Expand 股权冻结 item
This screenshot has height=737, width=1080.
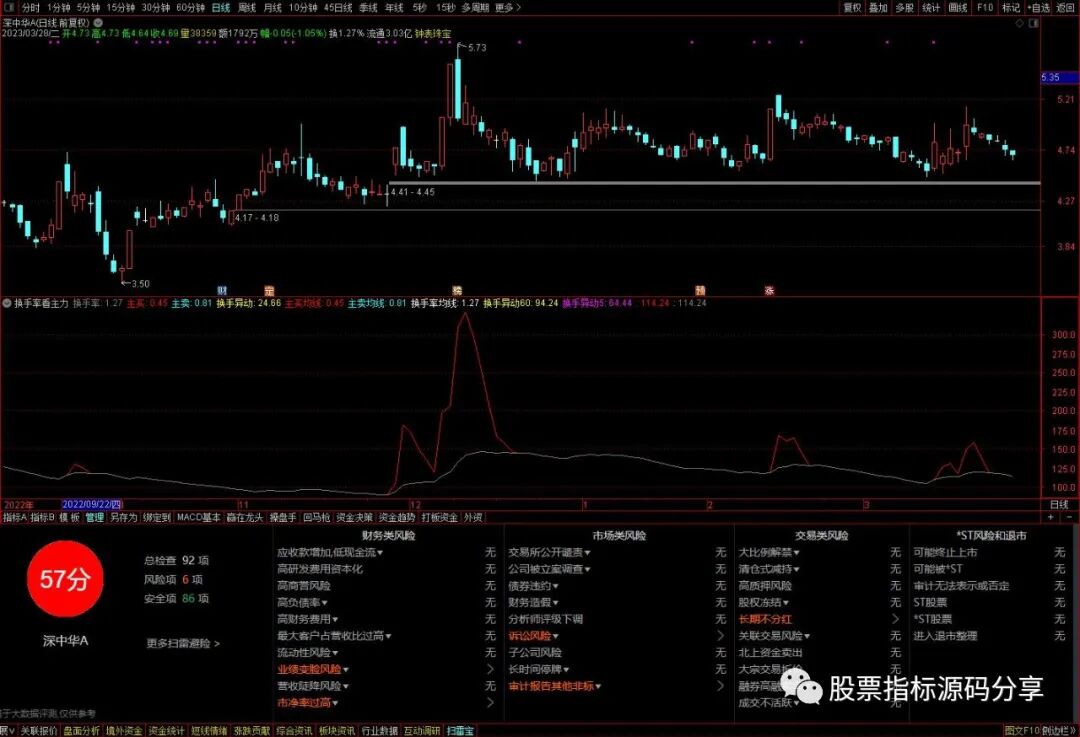point(764,603)
